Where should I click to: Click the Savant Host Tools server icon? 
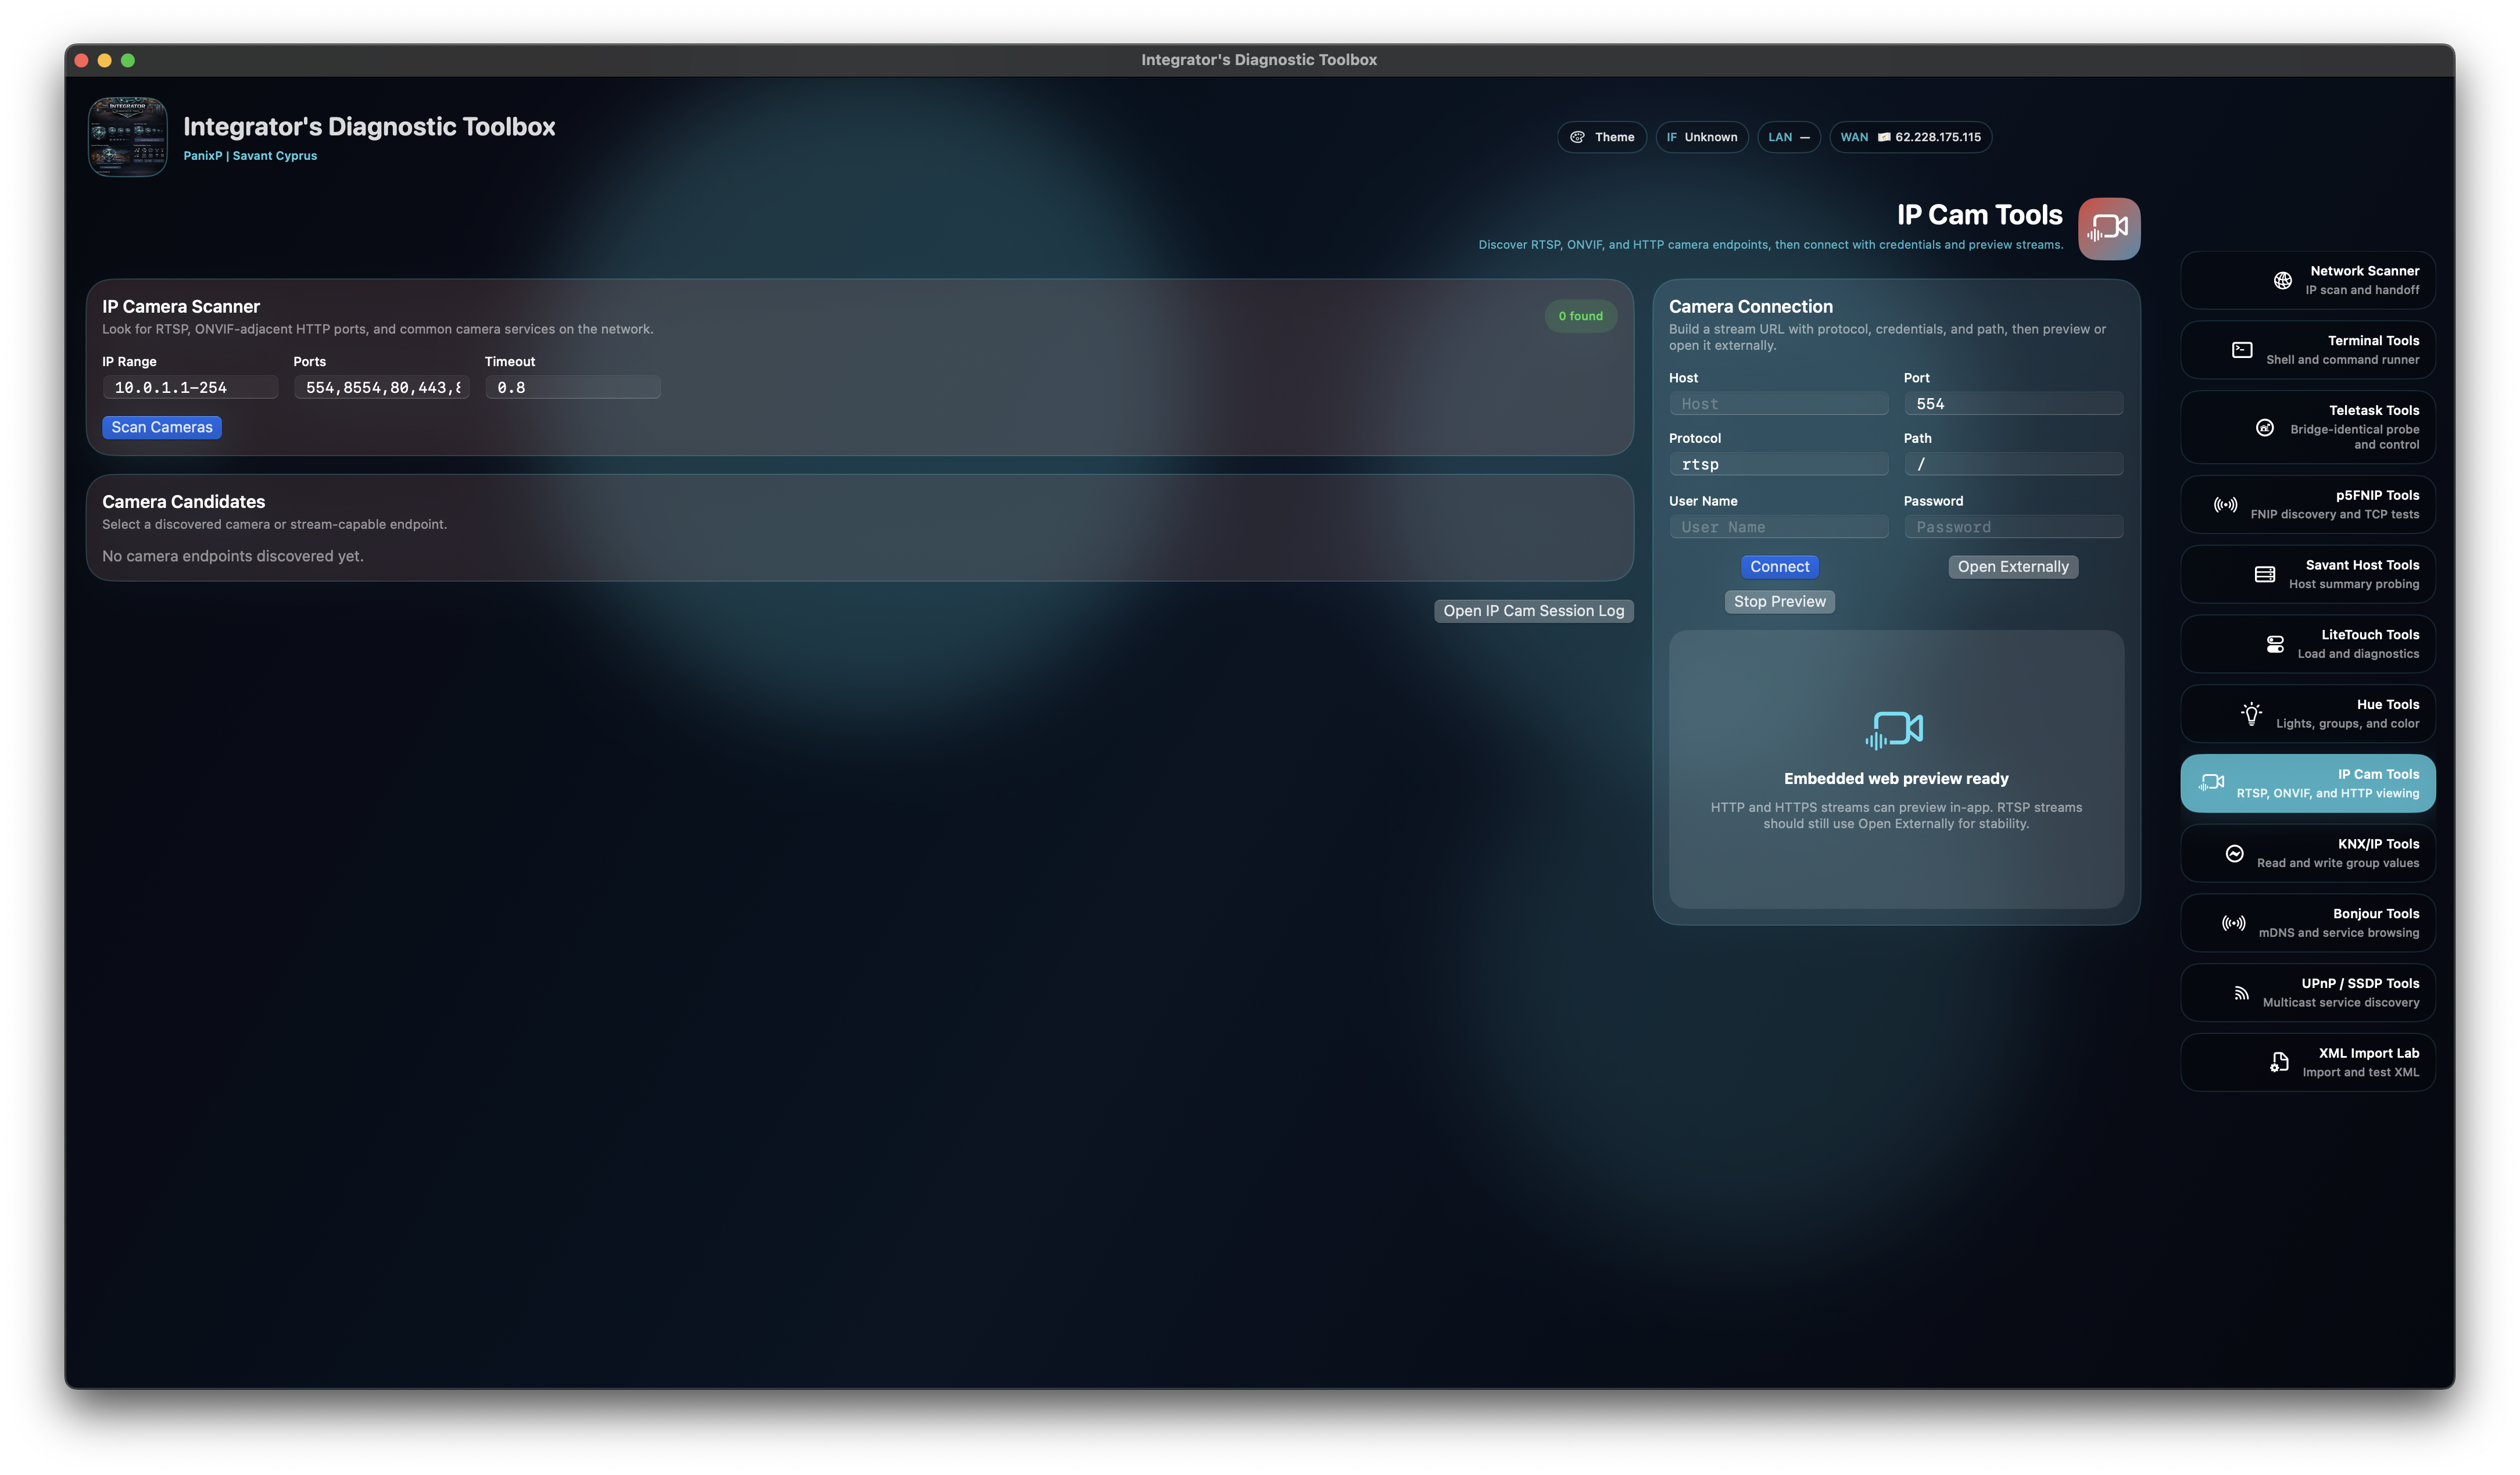click(x=2265, y=574)
